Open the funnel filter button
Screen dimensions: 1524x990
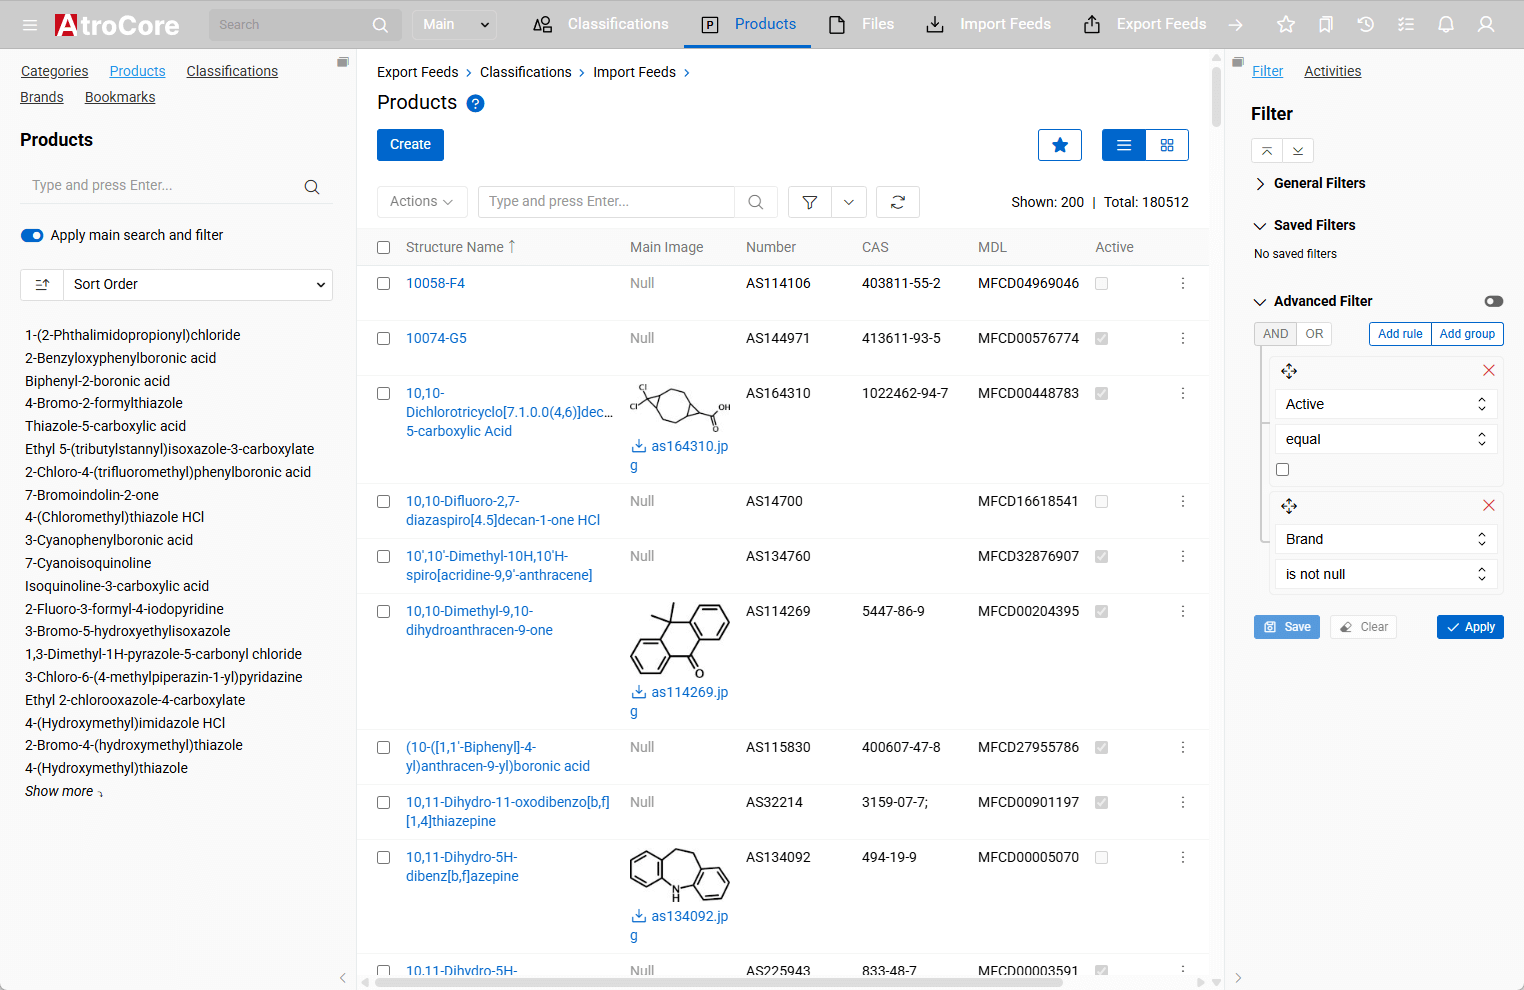pyautogui.click(x=810, y=202)
